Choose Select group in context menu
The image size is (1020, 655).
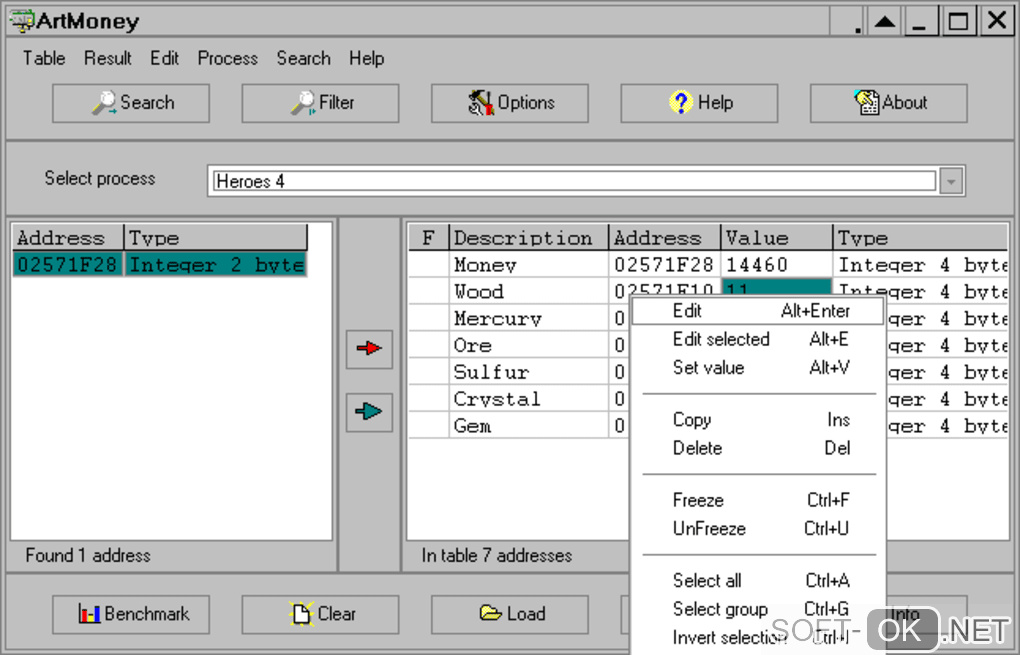pyautogui.click(x=758, y=609)
